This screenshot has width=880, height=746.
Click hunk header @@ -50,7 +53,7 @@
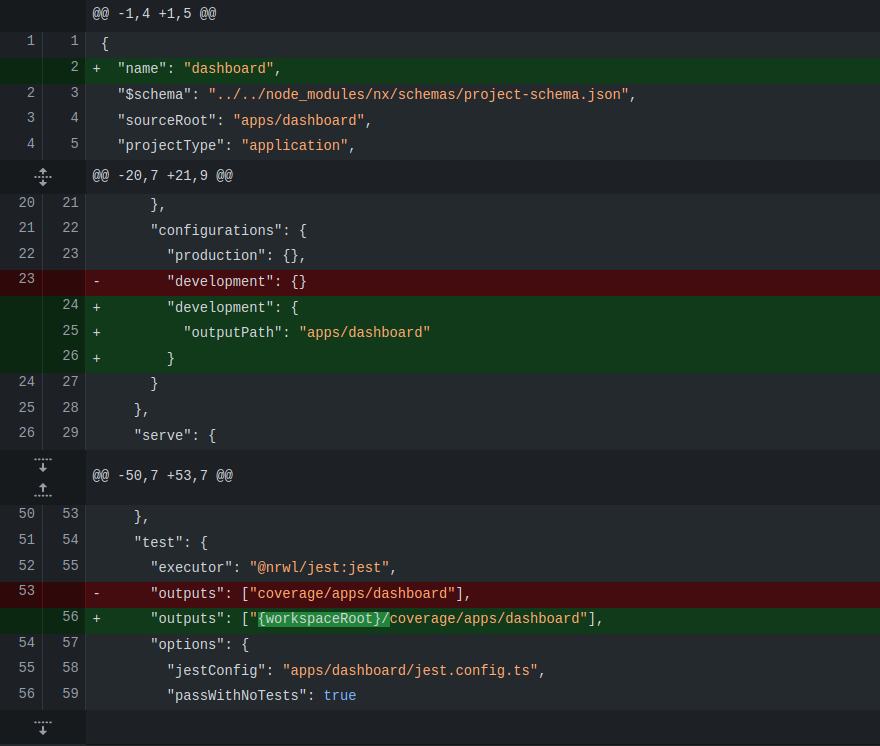coord(163,475)
